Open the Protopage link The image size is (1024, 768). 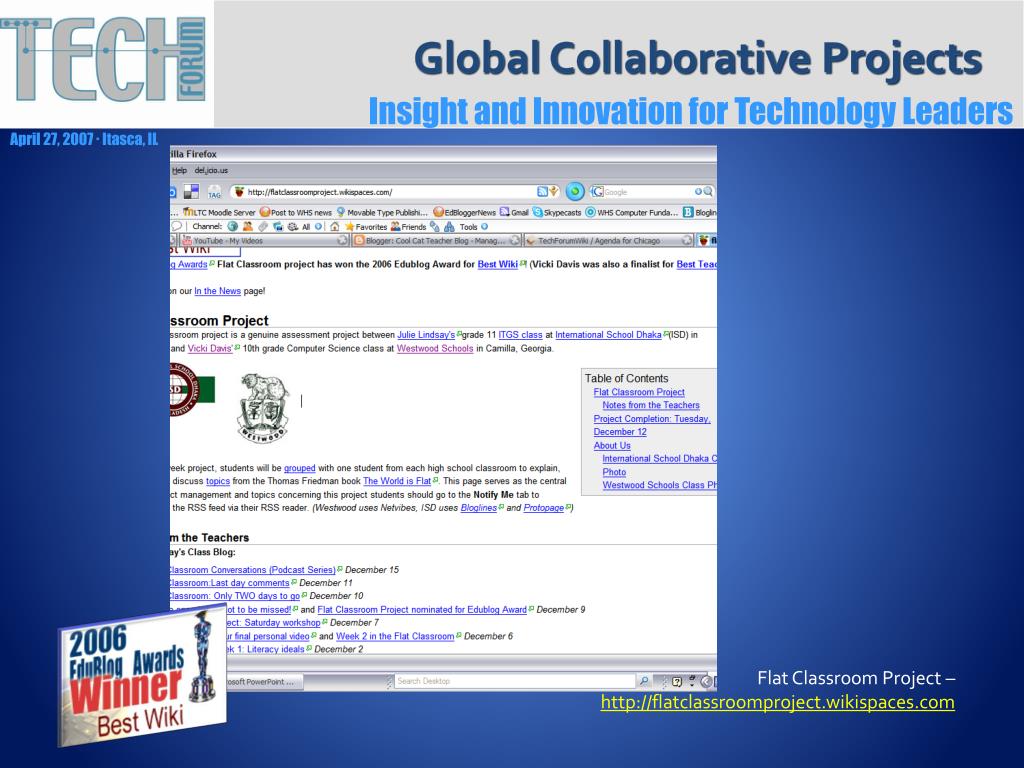coord(543,507)
